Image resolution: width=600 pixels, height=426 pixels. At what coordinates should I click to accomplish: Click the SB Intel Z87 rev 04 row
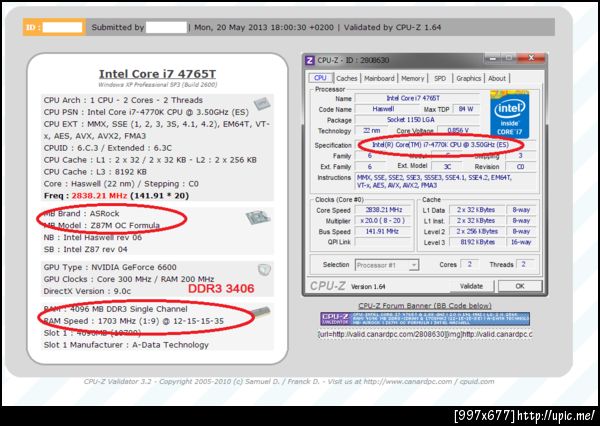pos(85,249)
